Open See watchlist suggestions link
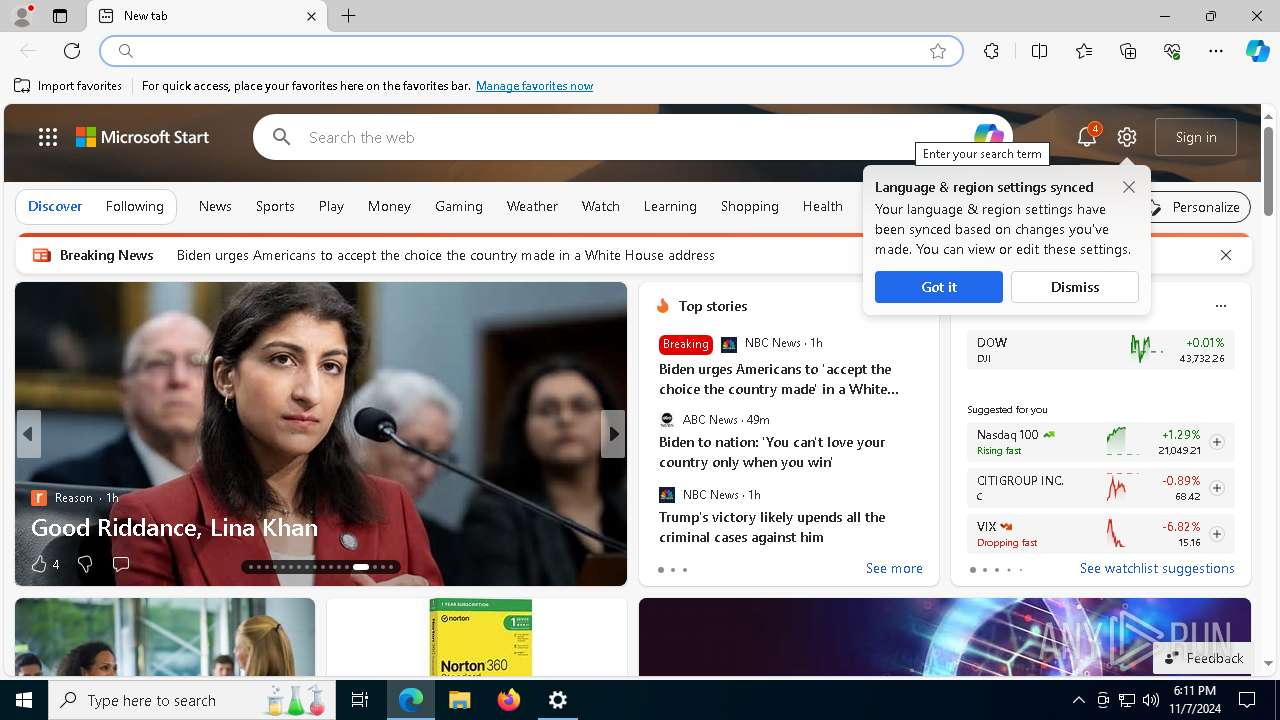 (x=1157, y=568)
